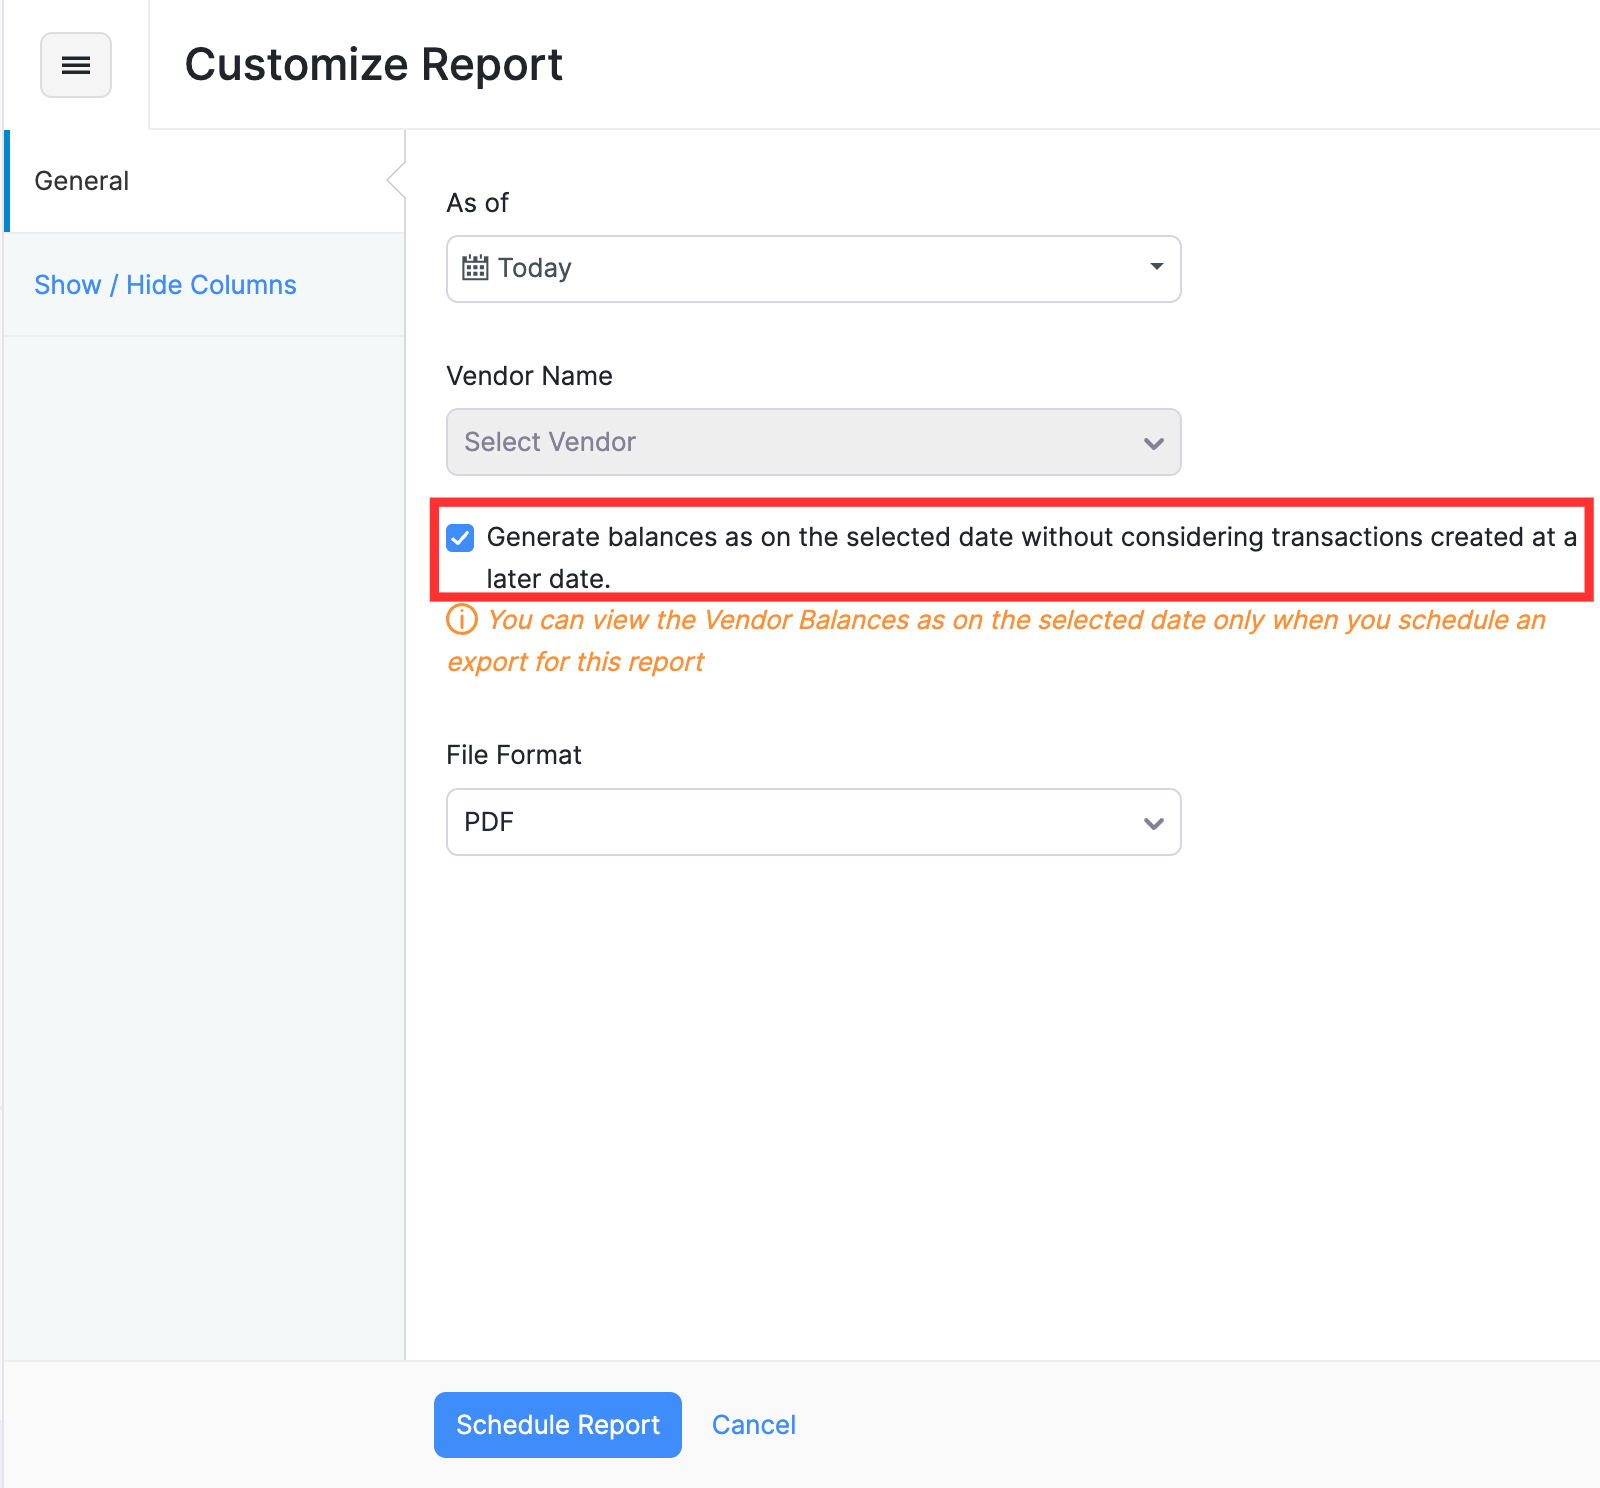Image resolution: width=1600 pixels, height=1488 pixels.
Task: Click the chevron in PDF format field
Action: [1153, 823]
